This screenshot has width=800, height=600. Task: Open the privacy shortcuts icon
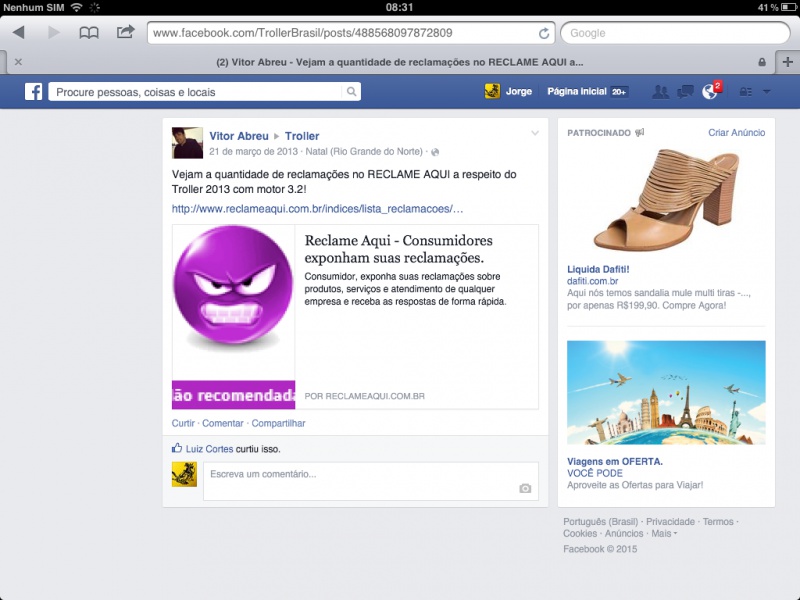[745, 92]
